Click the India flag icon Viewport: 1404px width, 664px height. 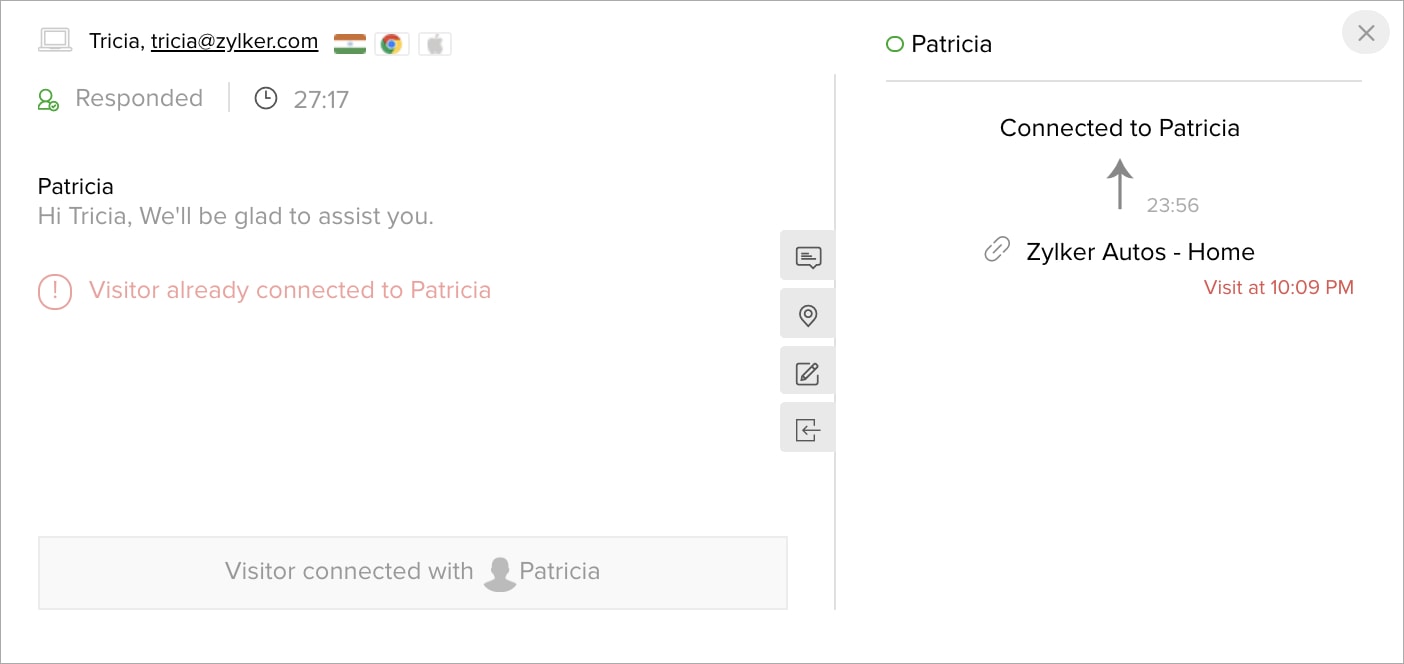click(x=350, y=43)
